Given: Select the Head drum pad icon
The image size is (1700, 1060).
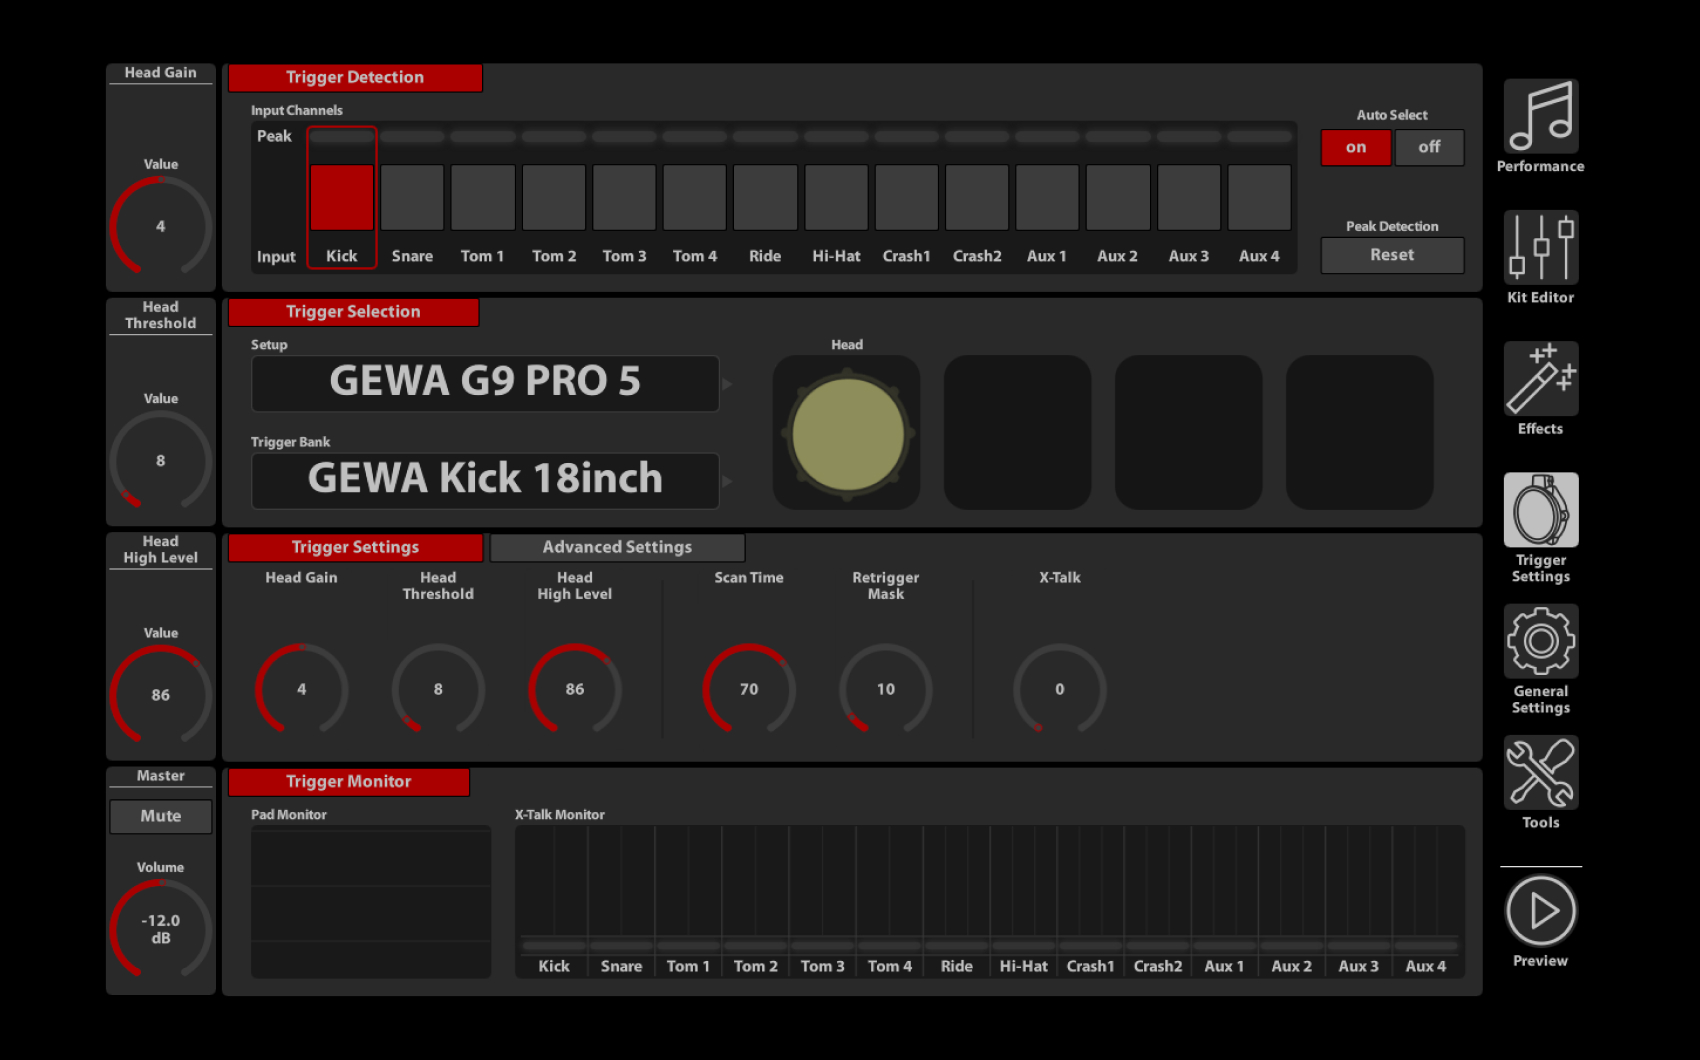Looking at the screenshot, I should click(x=847, y=434).
